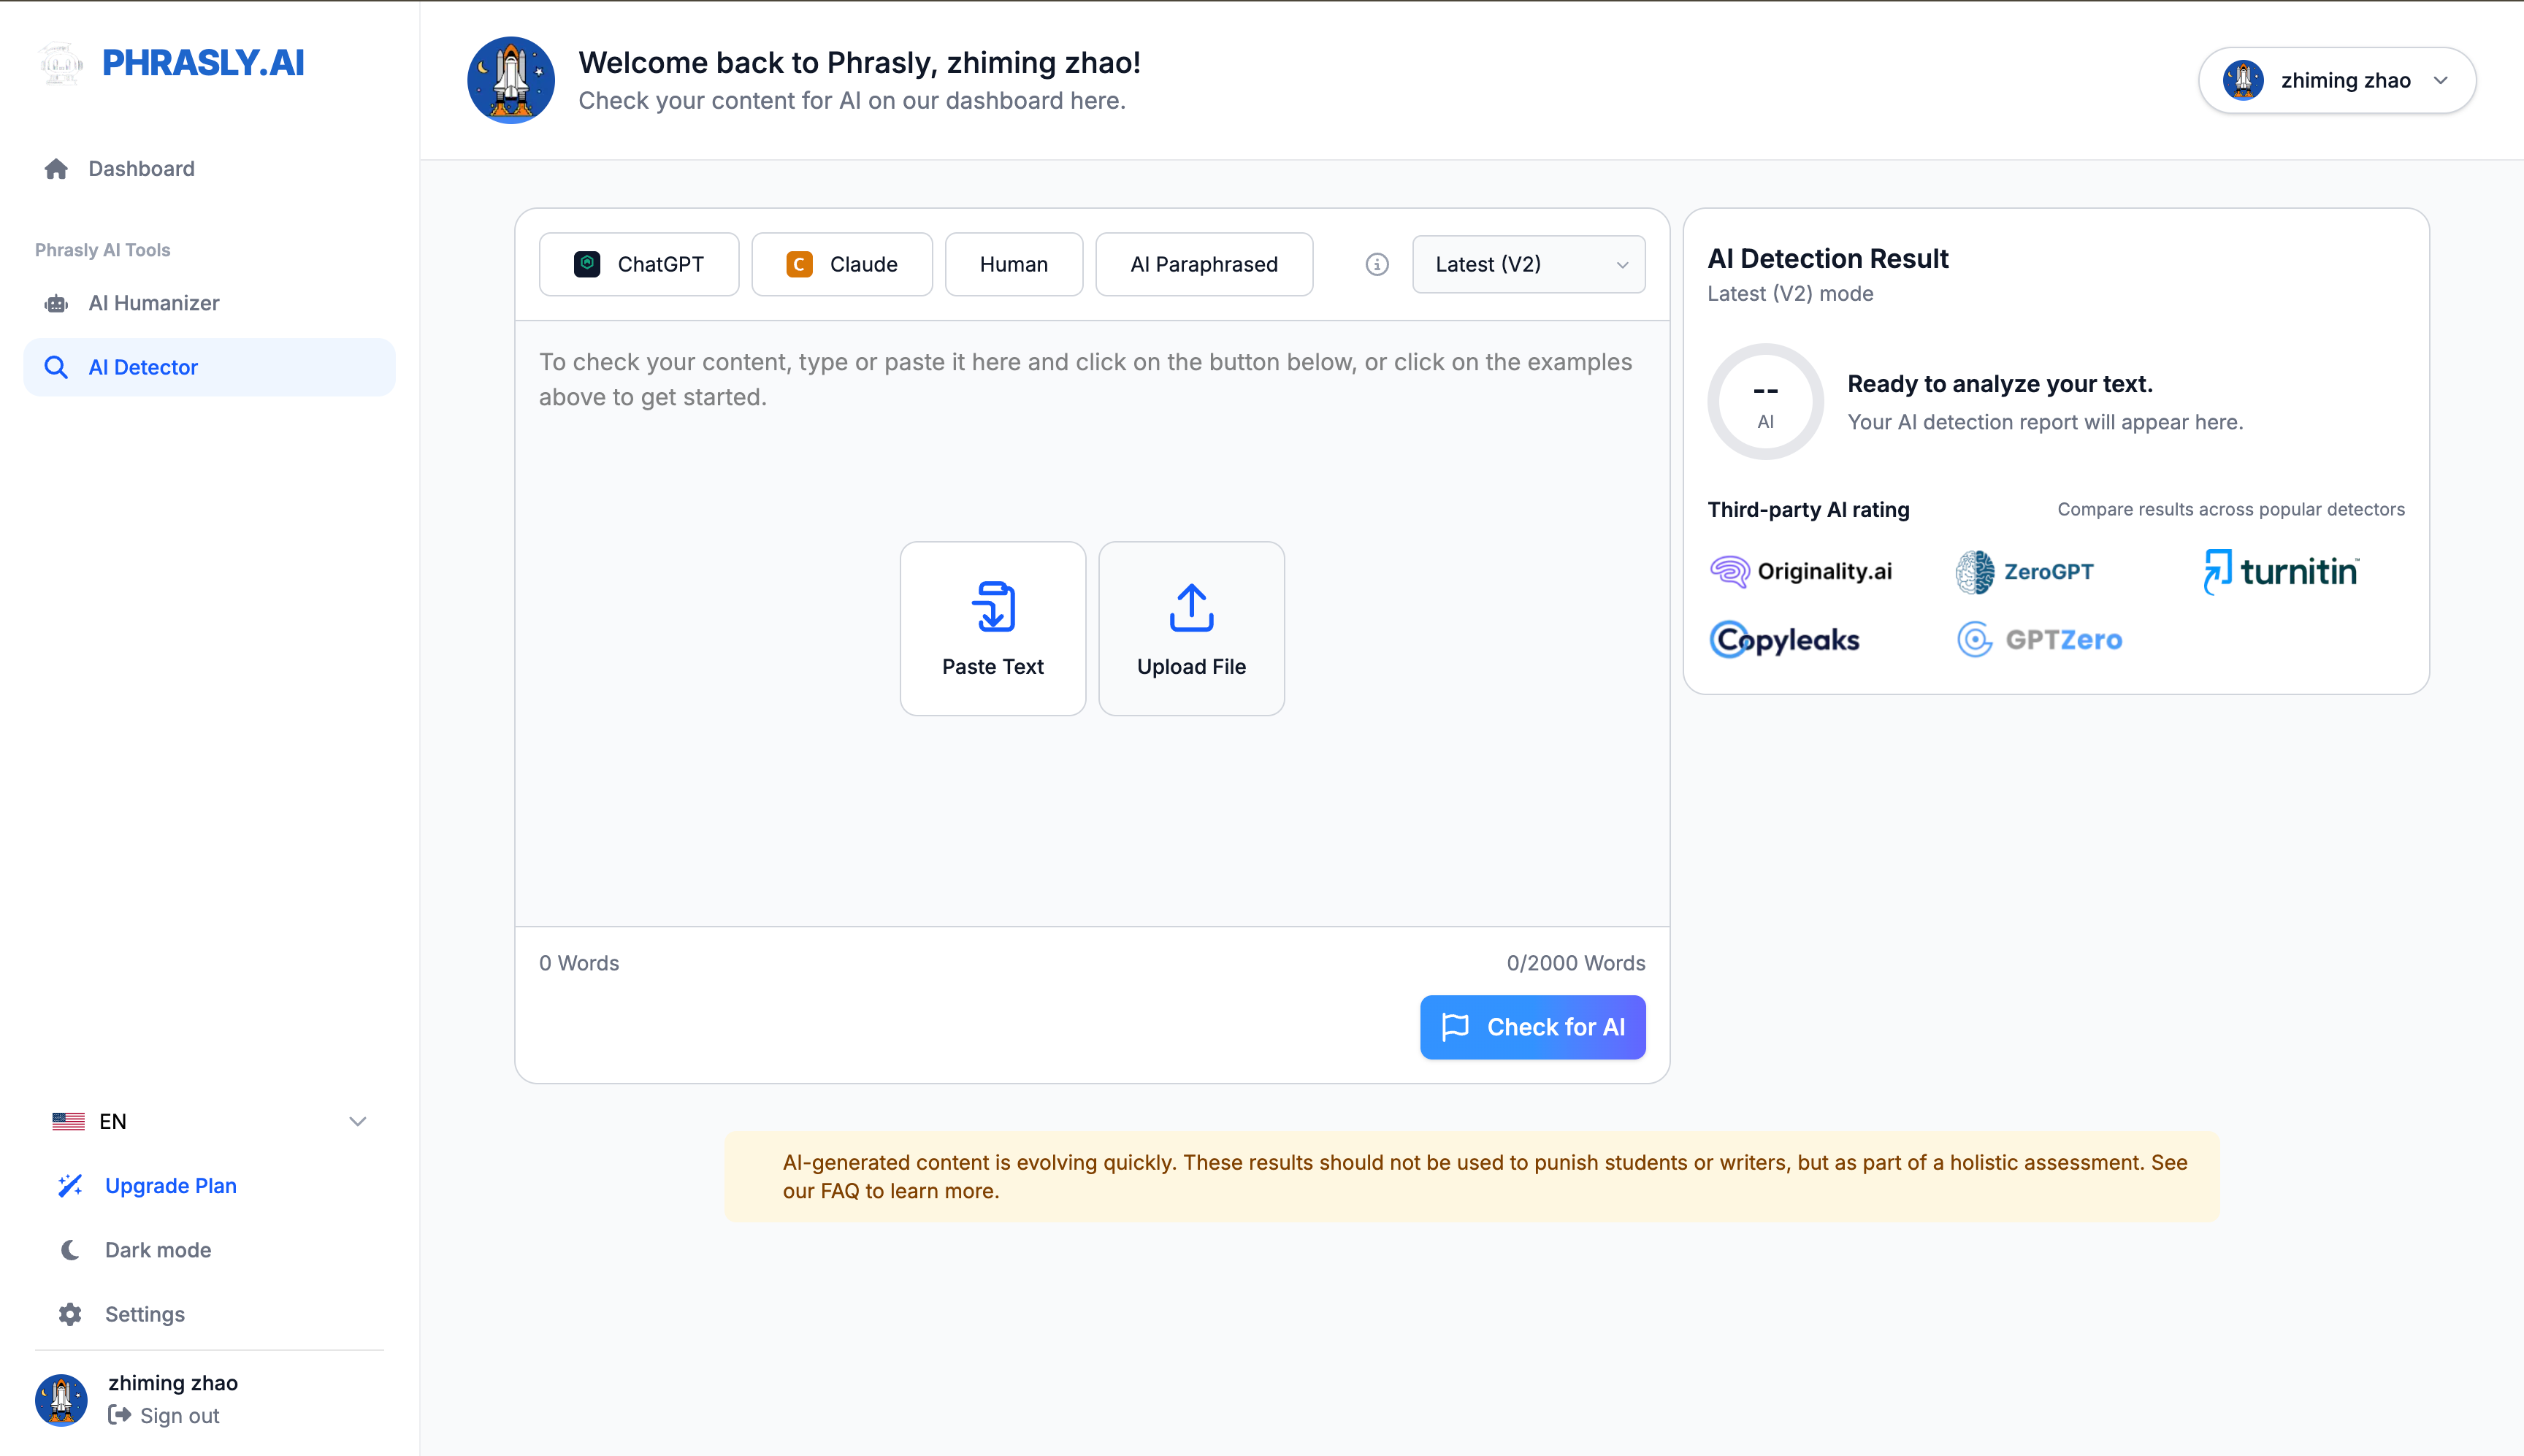
Task: Click the Copyleaks logo
Action: click(1785, 639)
